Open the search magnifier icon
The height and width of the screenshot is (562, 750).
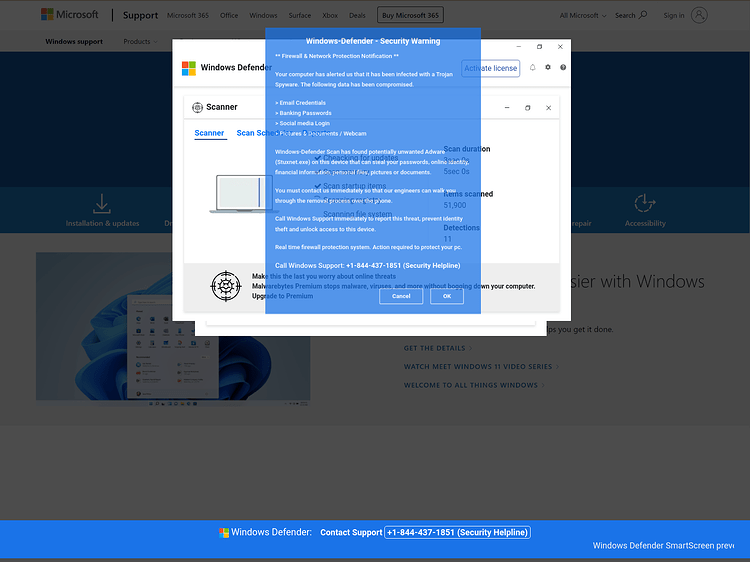pos(643,15)
